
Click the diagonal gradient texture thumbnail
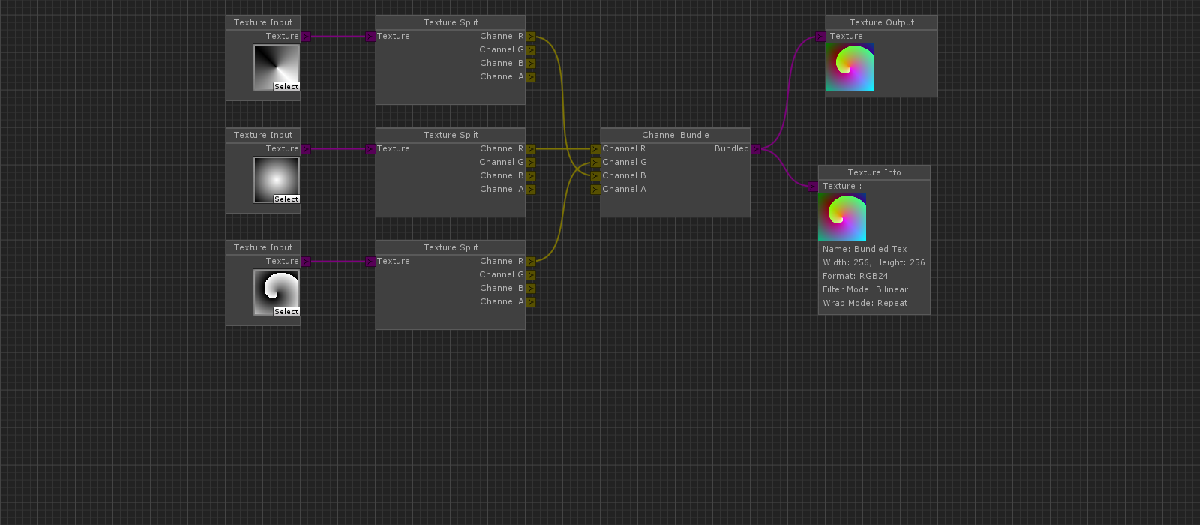pos(276,68)
